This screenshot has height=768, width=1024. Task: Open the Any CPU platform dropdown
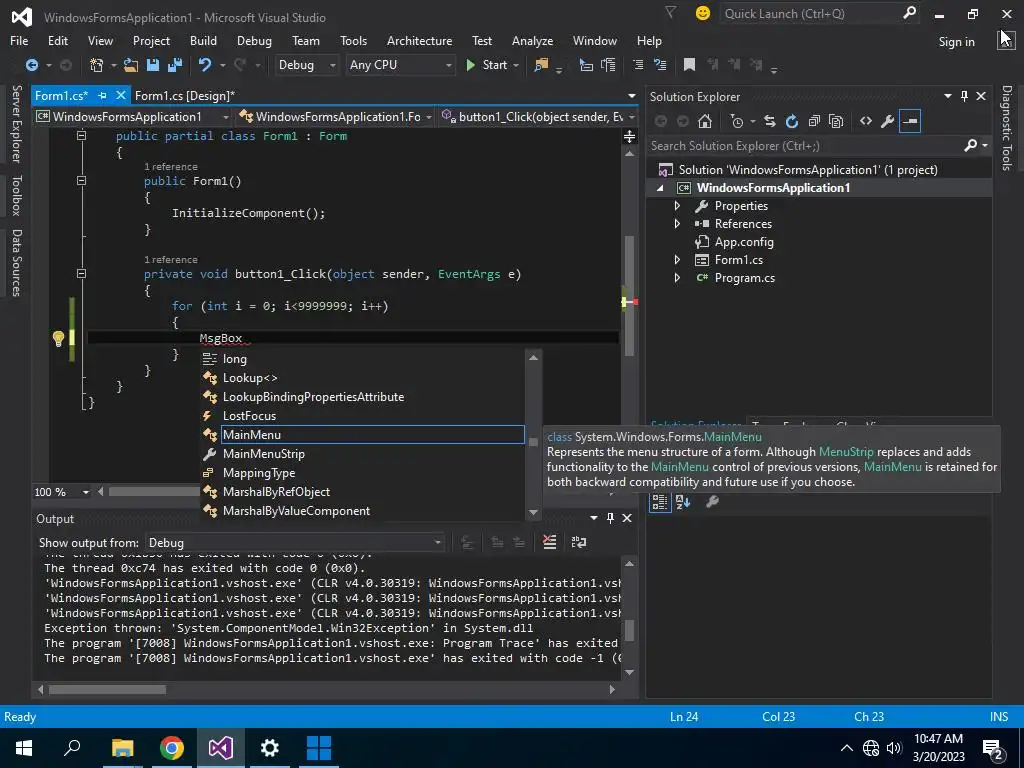coord(400,65)
